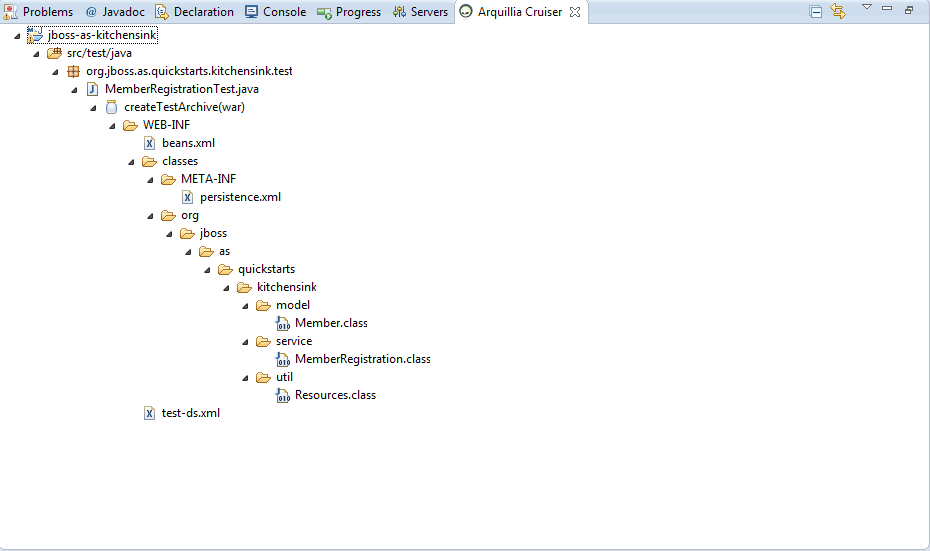Collapse the service folder node
The height and width of the screenshot is (551, 930).
coord(245,342)
